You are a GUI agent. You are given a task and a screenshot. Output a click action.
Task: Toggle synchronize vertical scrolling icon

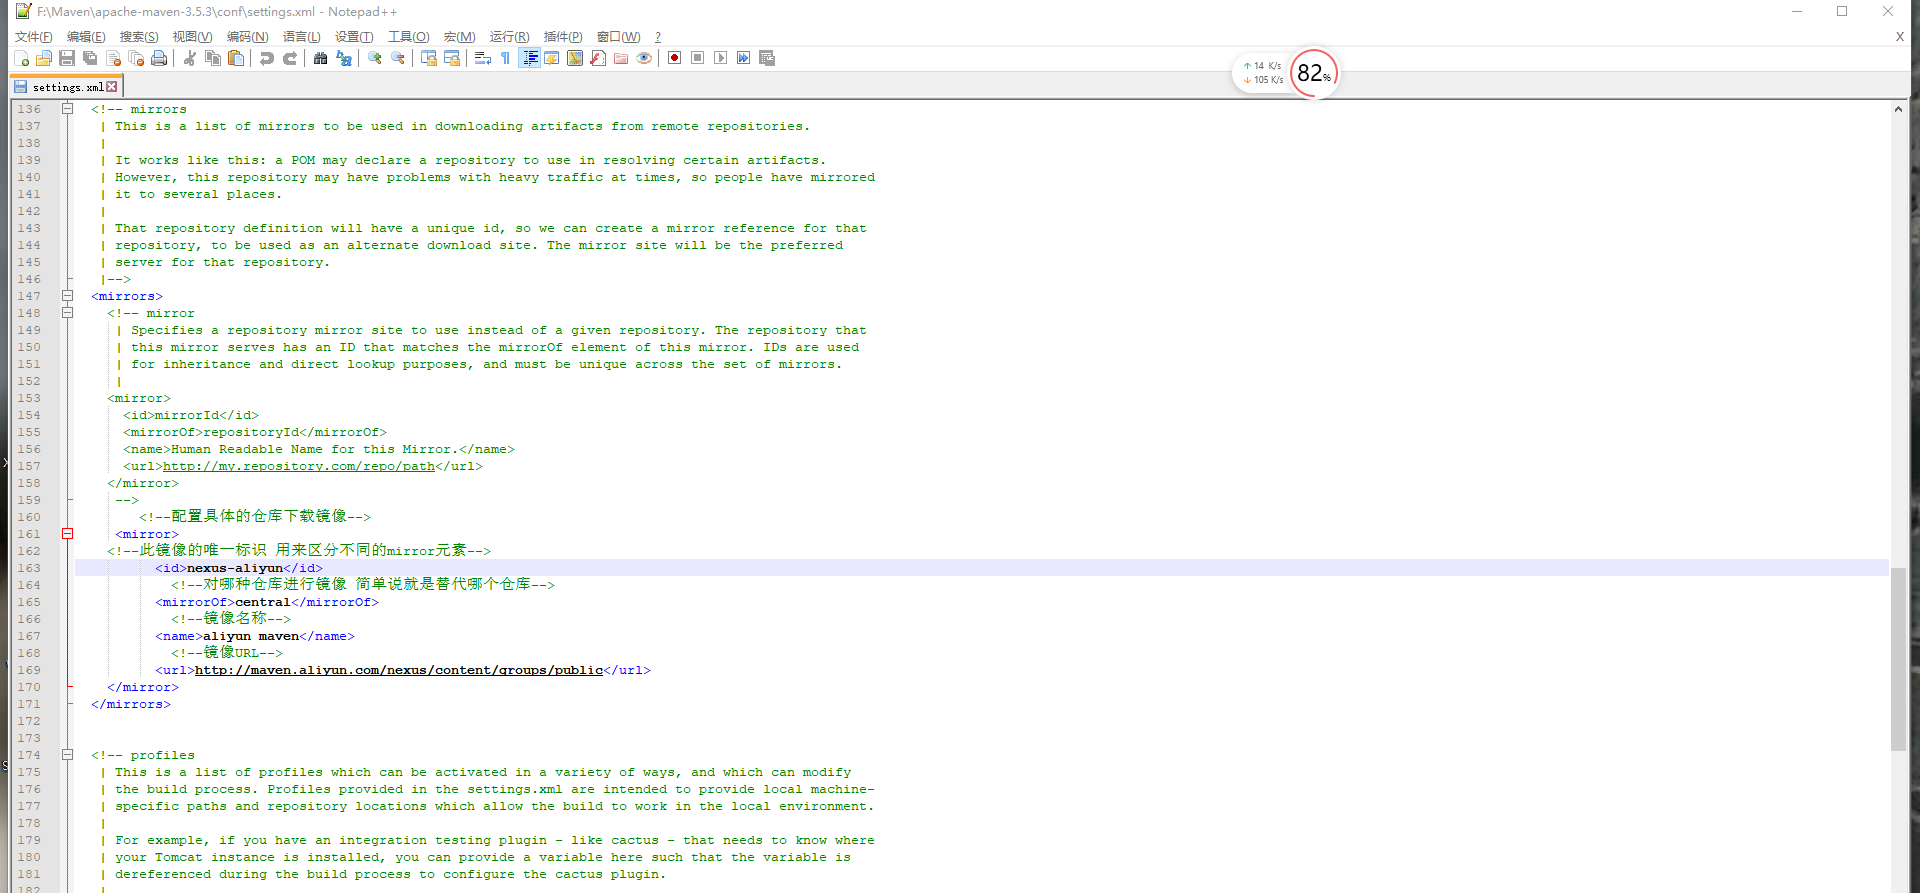click(429, 58)
